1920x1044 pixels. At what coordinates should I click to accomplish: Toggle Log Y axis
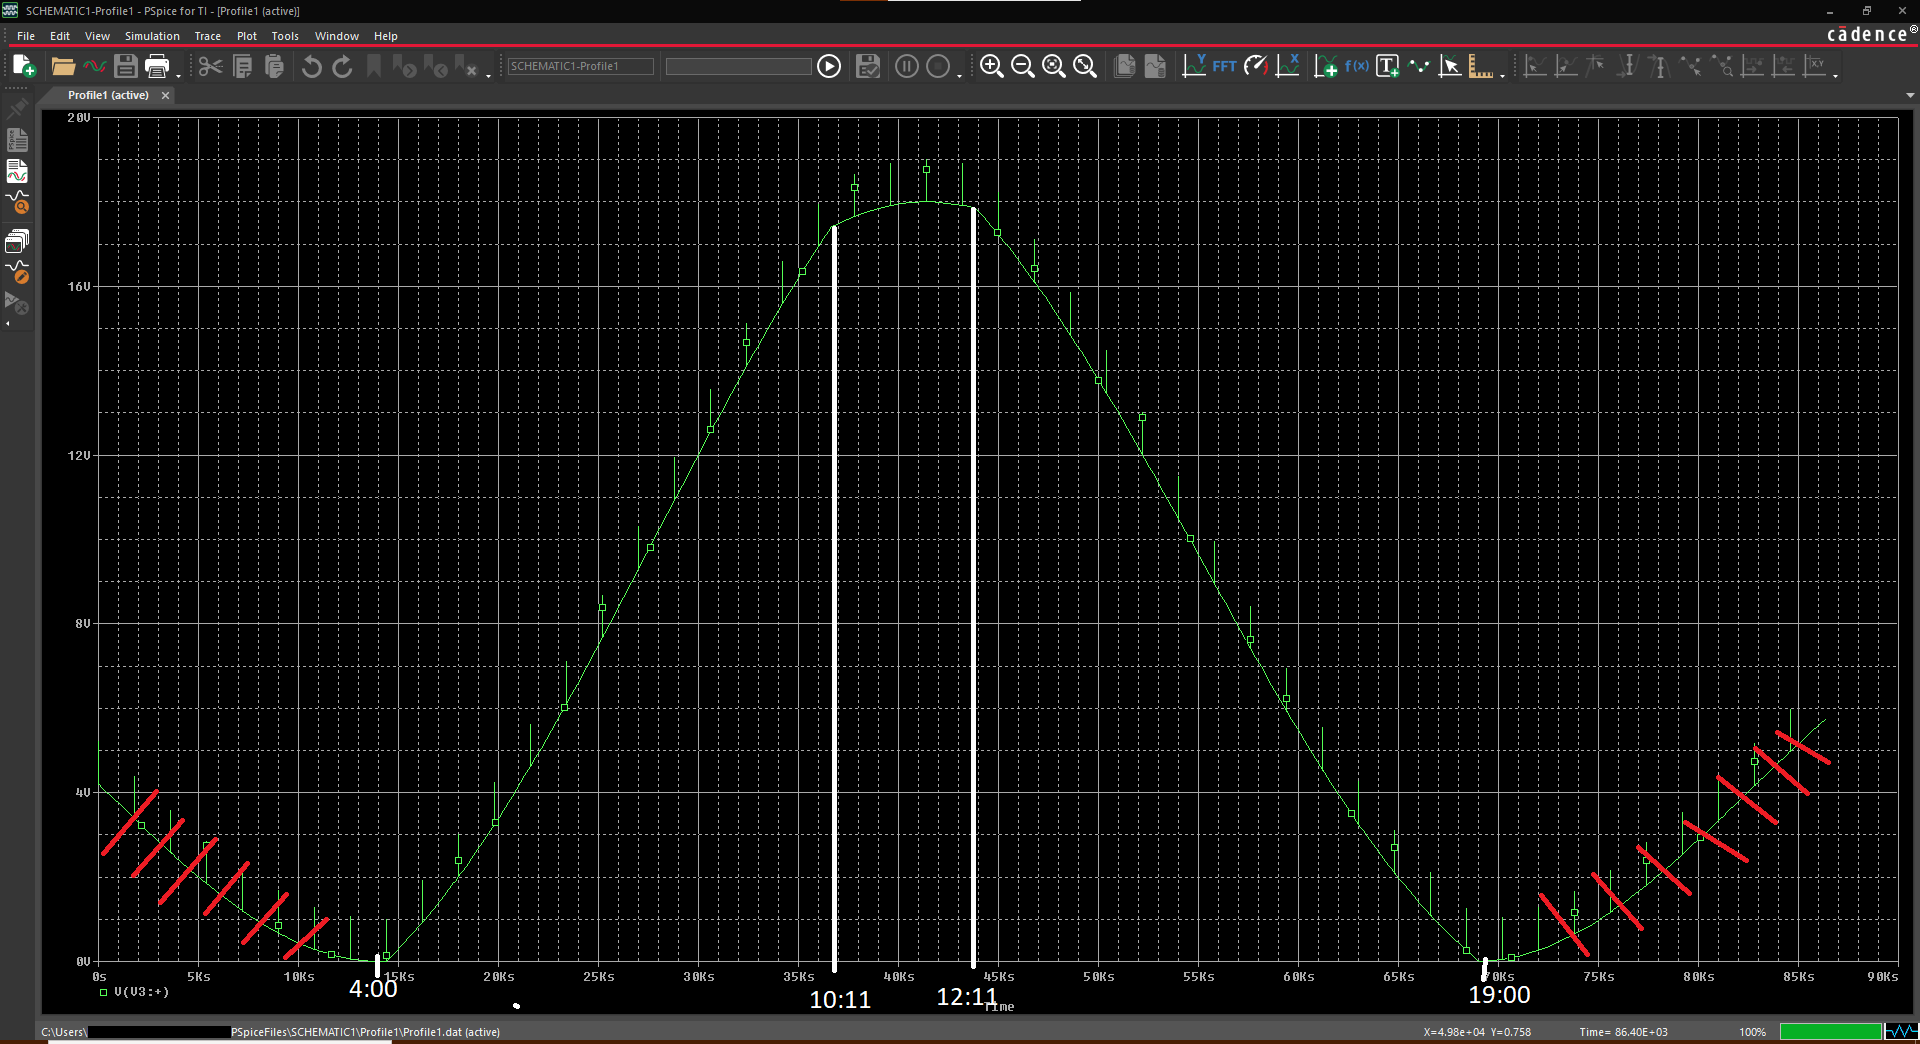1194,66
